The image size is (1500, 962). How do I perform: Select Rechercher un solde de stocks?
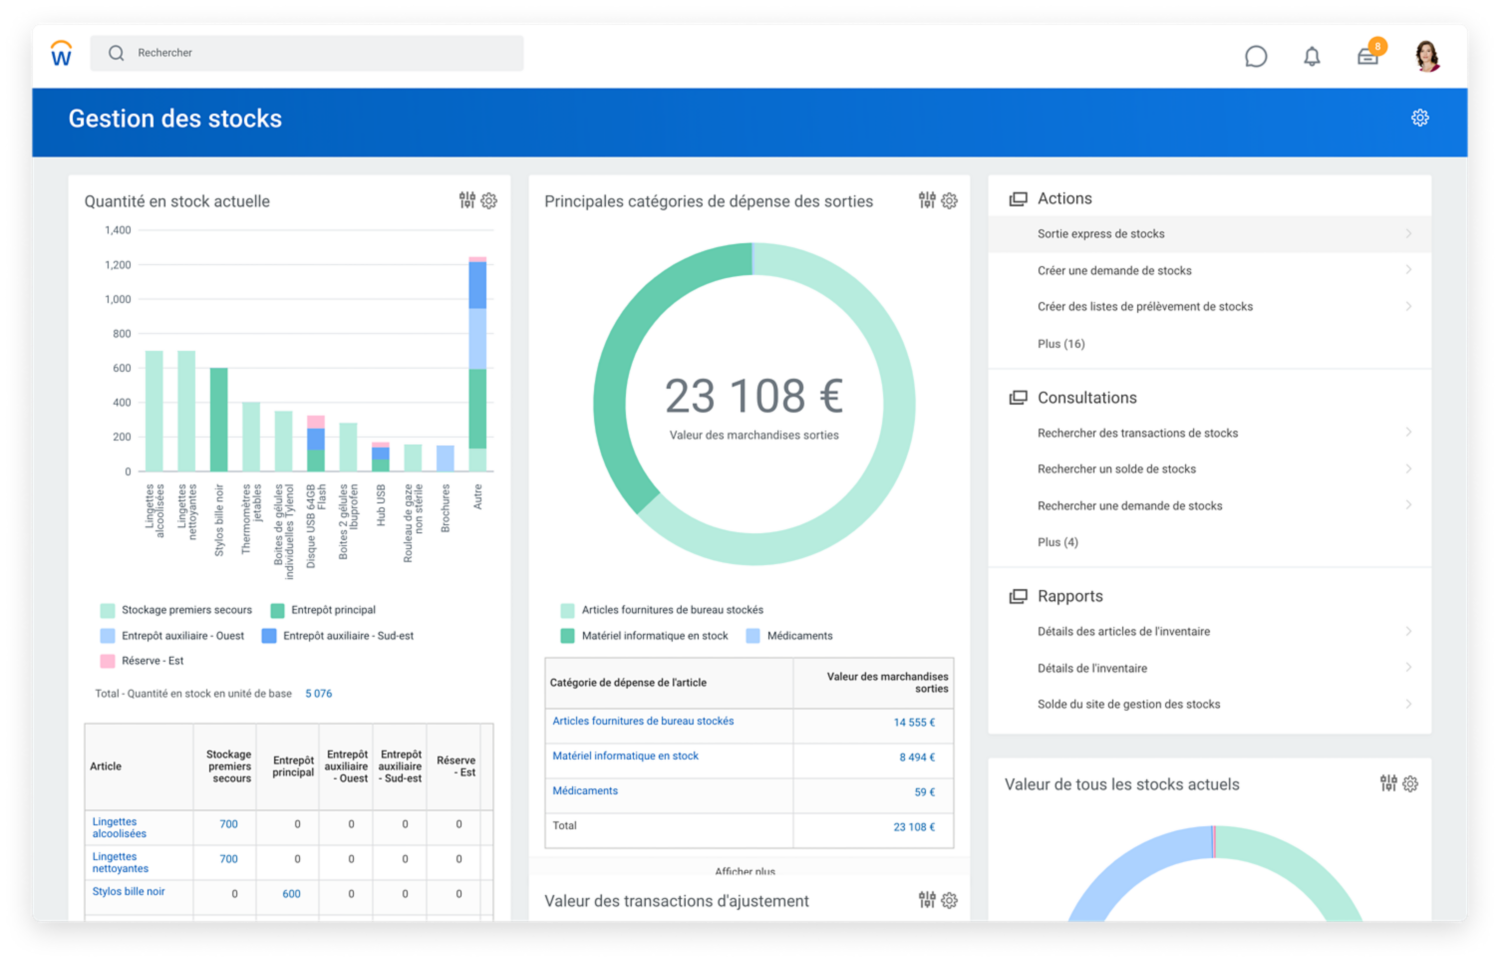tap(1116, 468)
